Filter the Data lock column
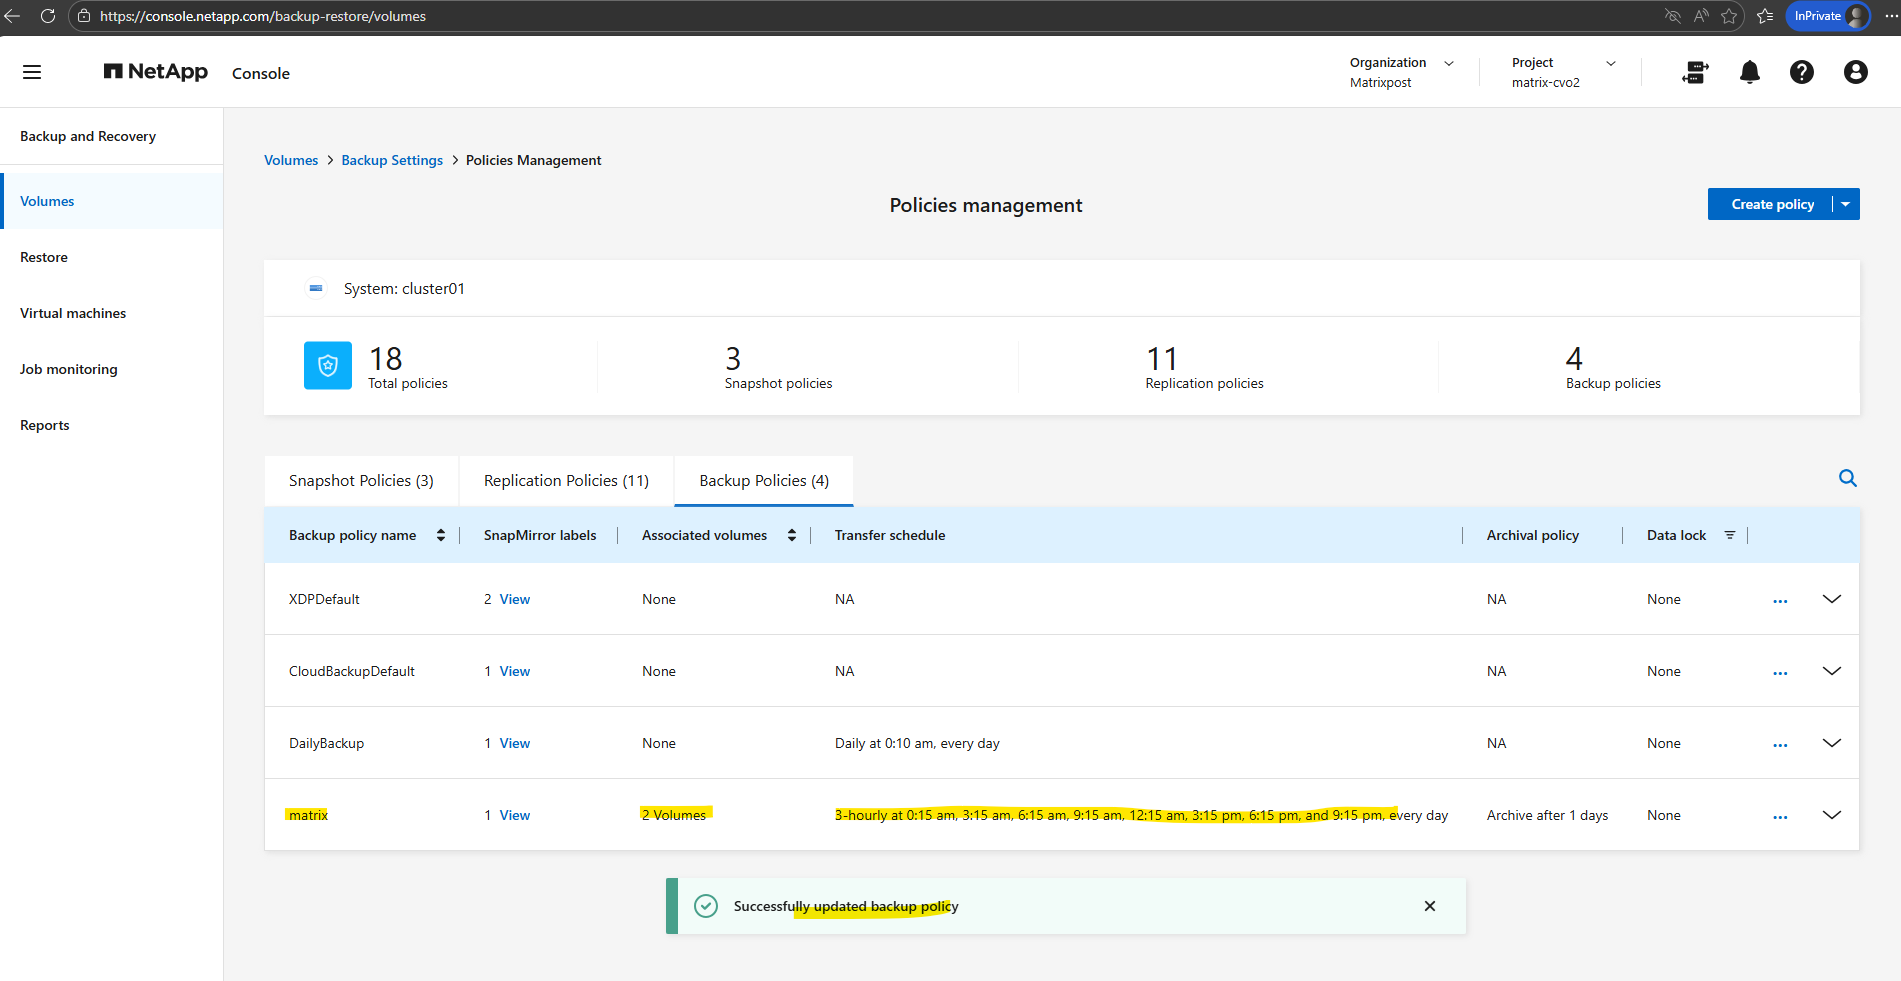 [x=1729, y=535]
